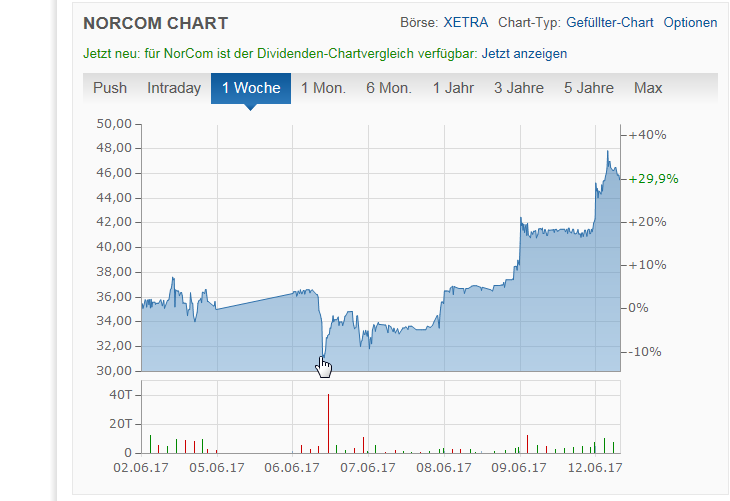Screen dimensions: 730x501
Task: Select the Intraday tab
Action: pos(174,88)
